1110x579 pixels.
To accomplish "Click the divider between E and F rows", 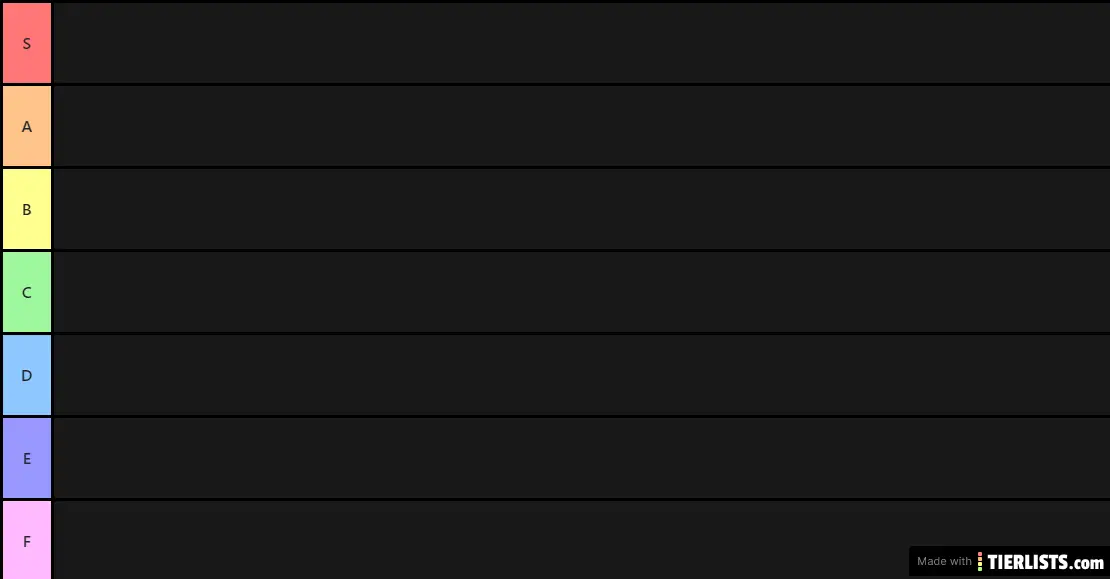I will coord(555,499).
